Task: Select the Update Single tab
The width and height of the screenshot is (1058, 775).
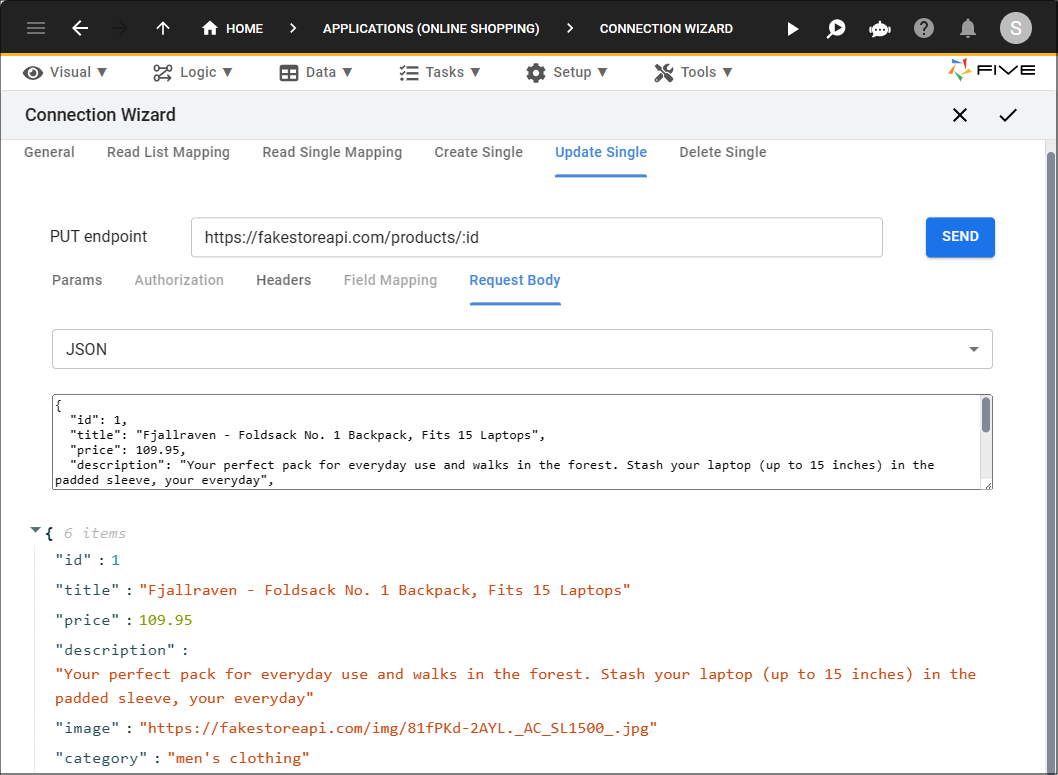Action: click(x=601, y=152)
